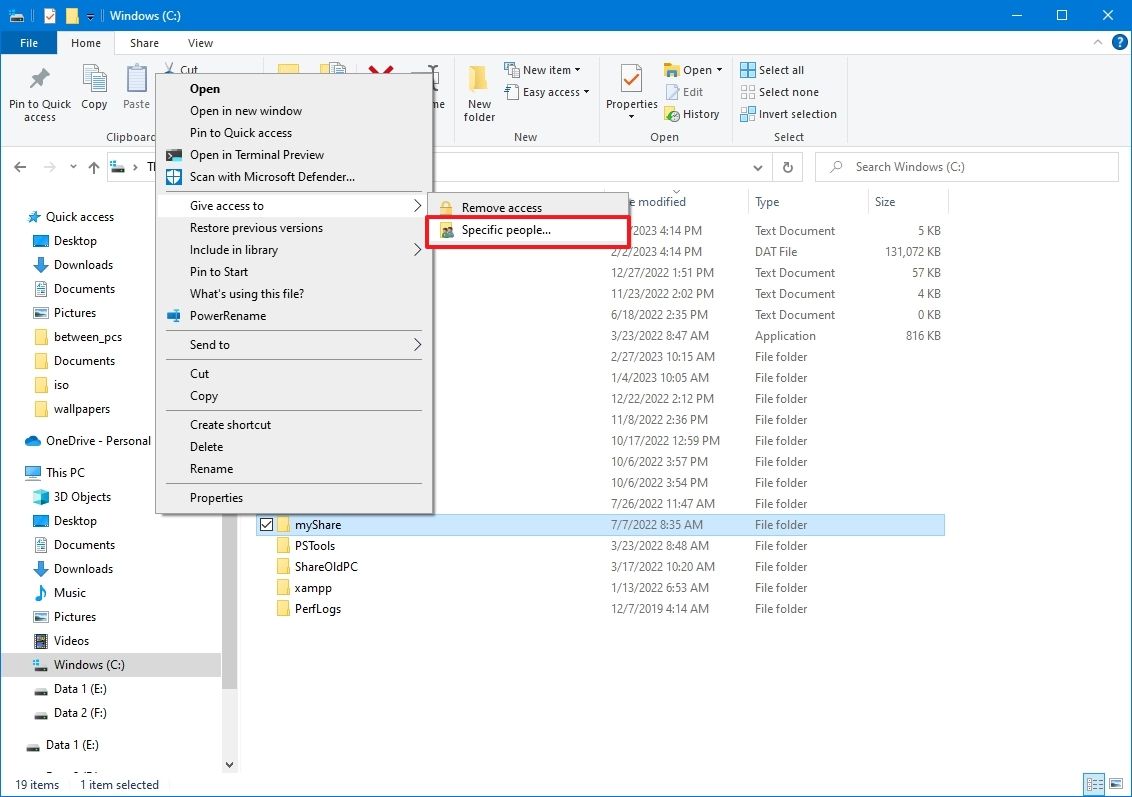The image size is (1132, 797).
Task: Open item History from the ribbon
Action: [x=693, y=113]
